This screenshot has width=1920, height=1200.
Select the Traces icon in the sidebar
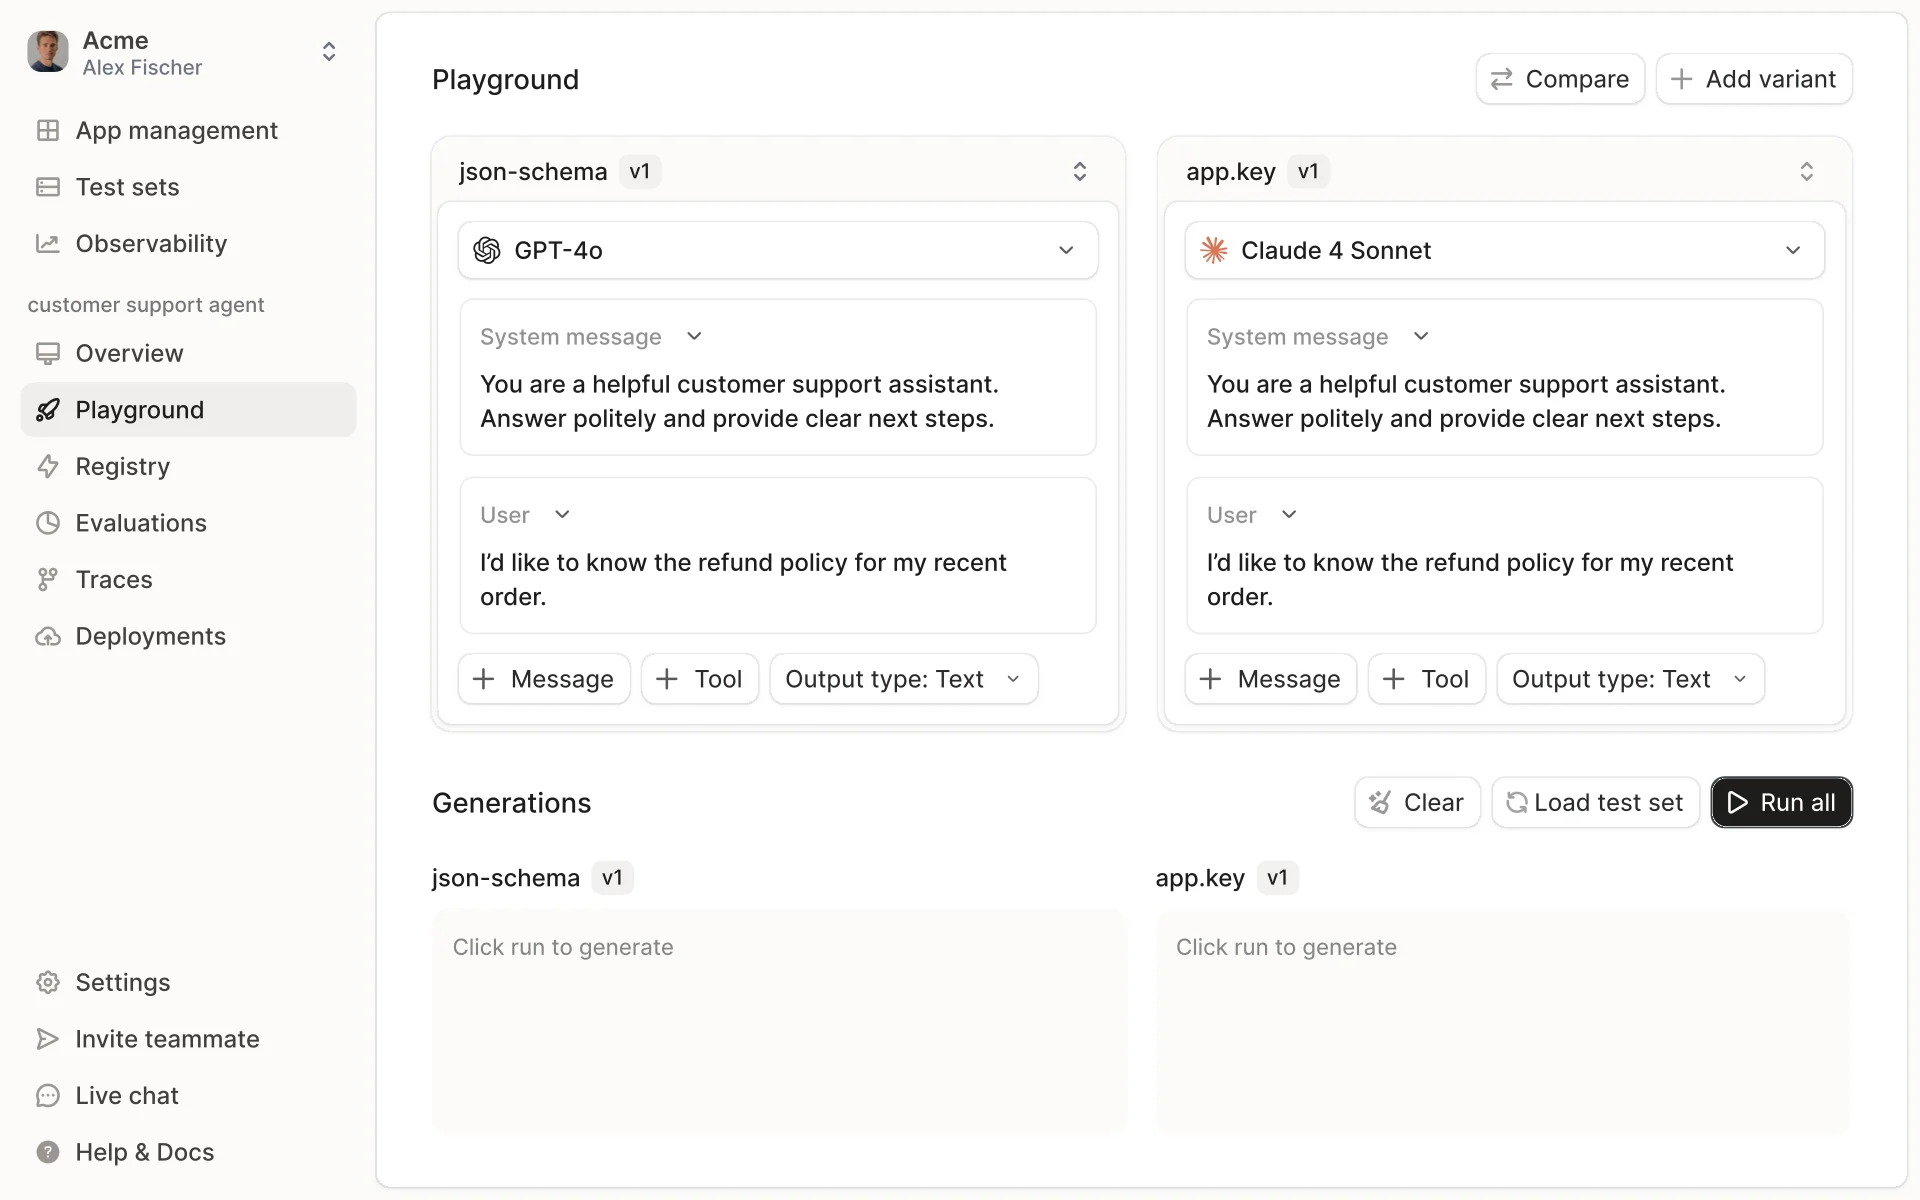click(47, 579)
